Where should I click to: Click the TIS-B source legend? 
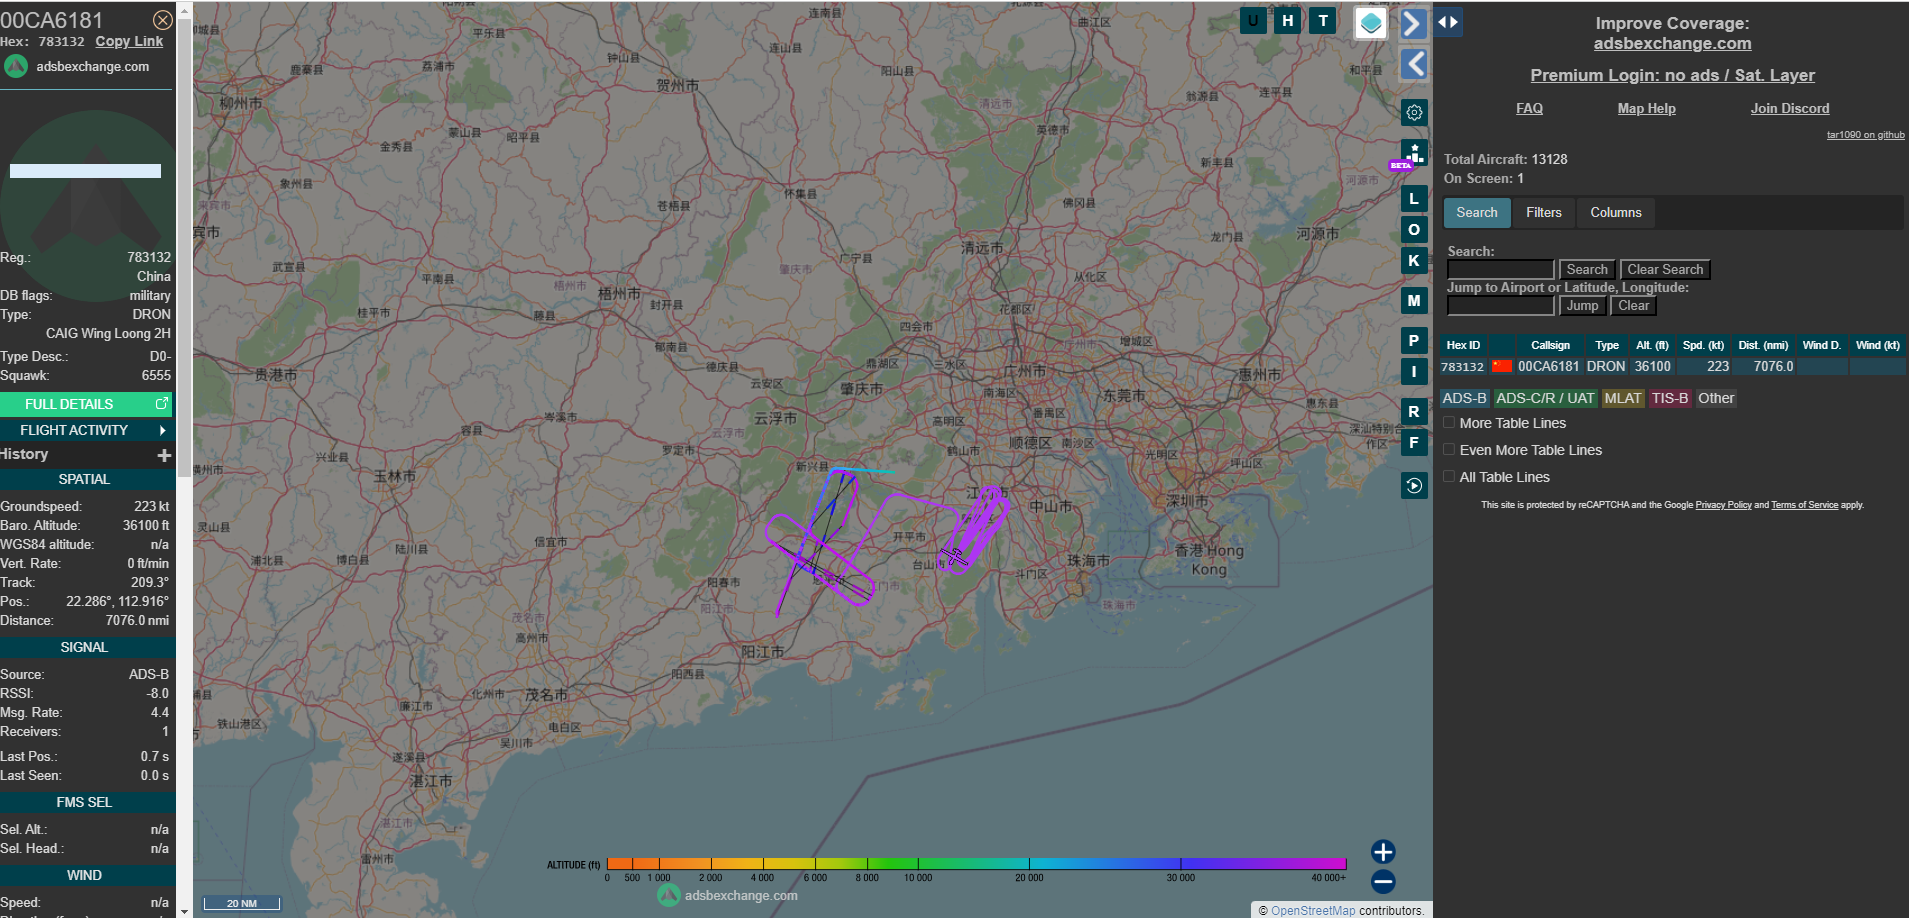[1670, 398]
